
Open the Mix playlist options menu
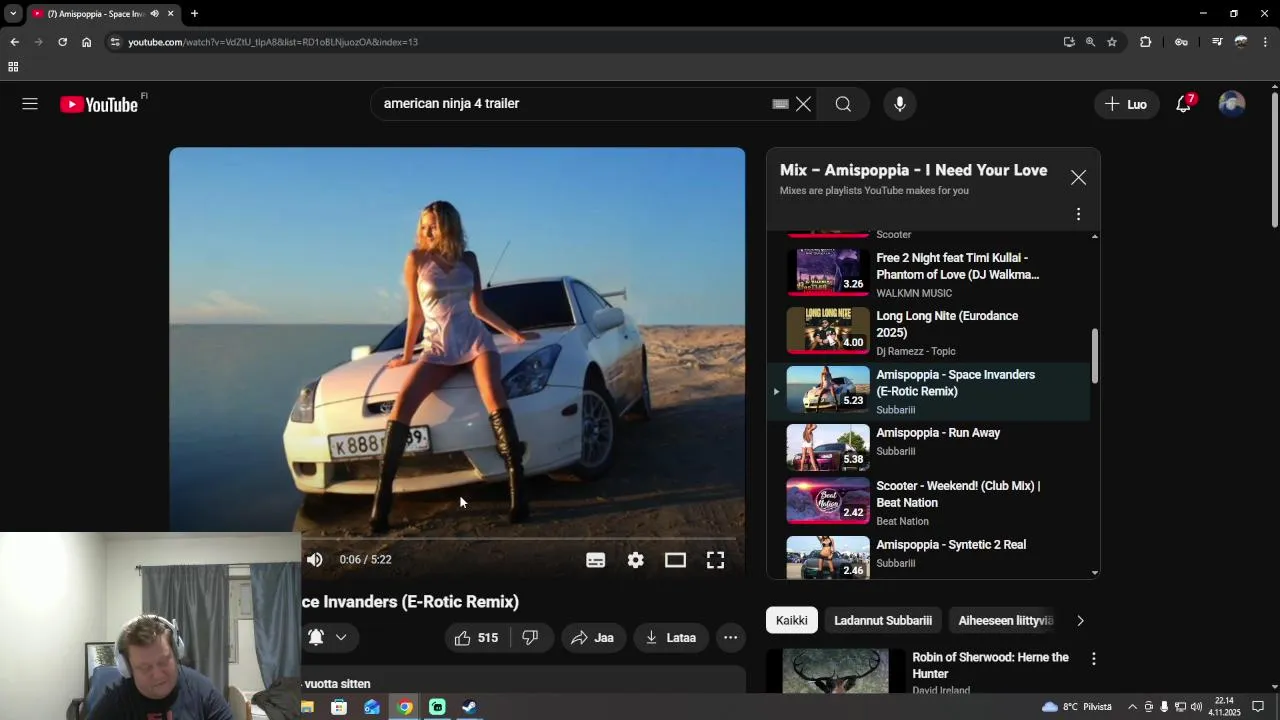[1078, 214]
